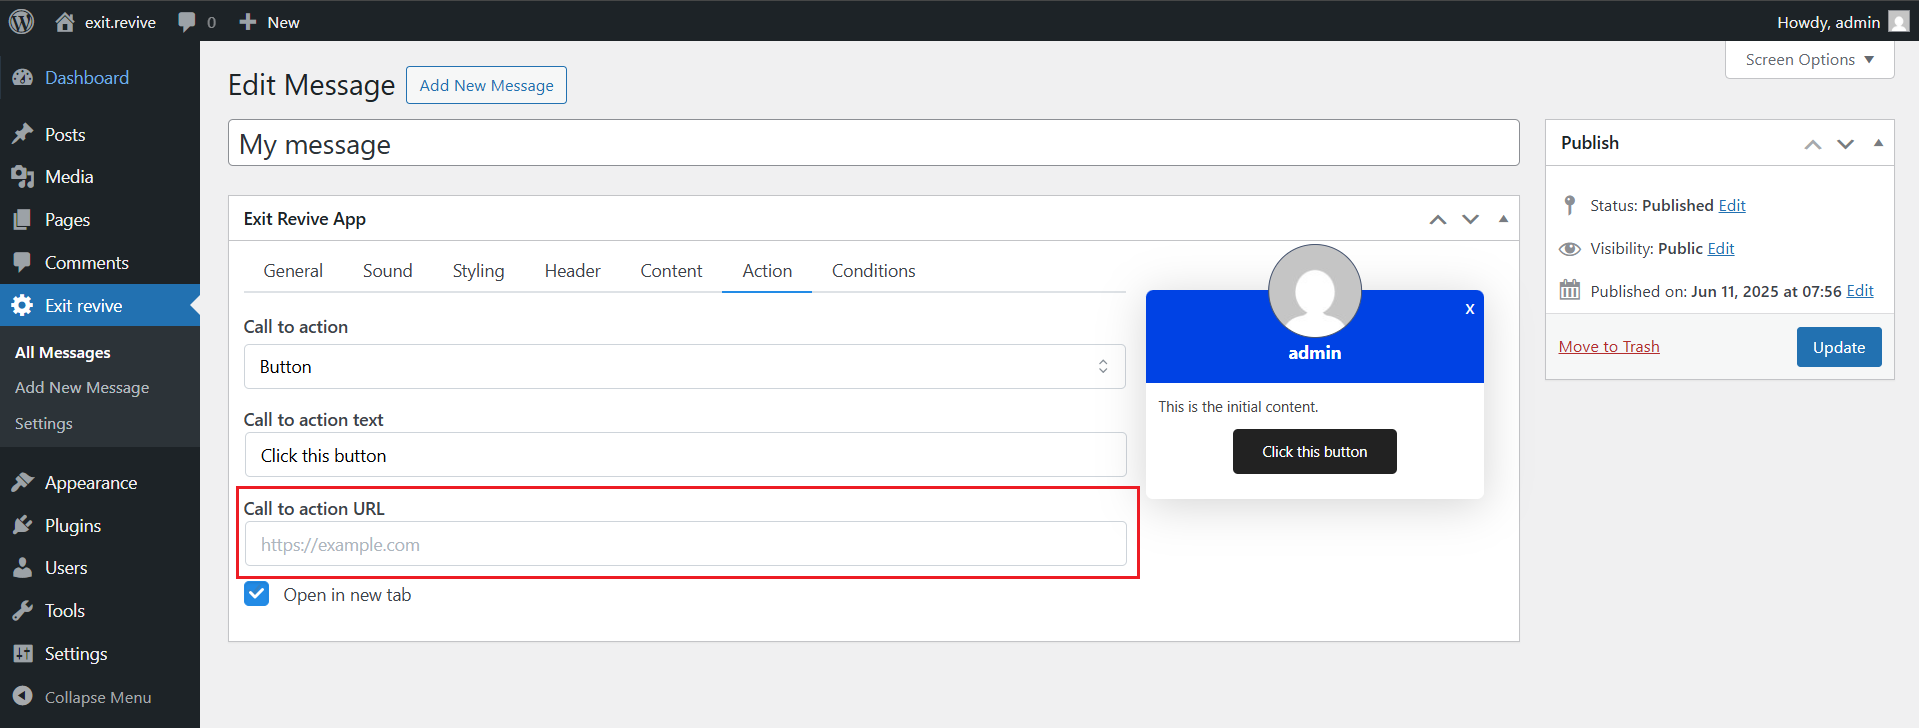1919x728 pixels.
Task: Focus the Call to action URL field
Action: tap(685, 545)
